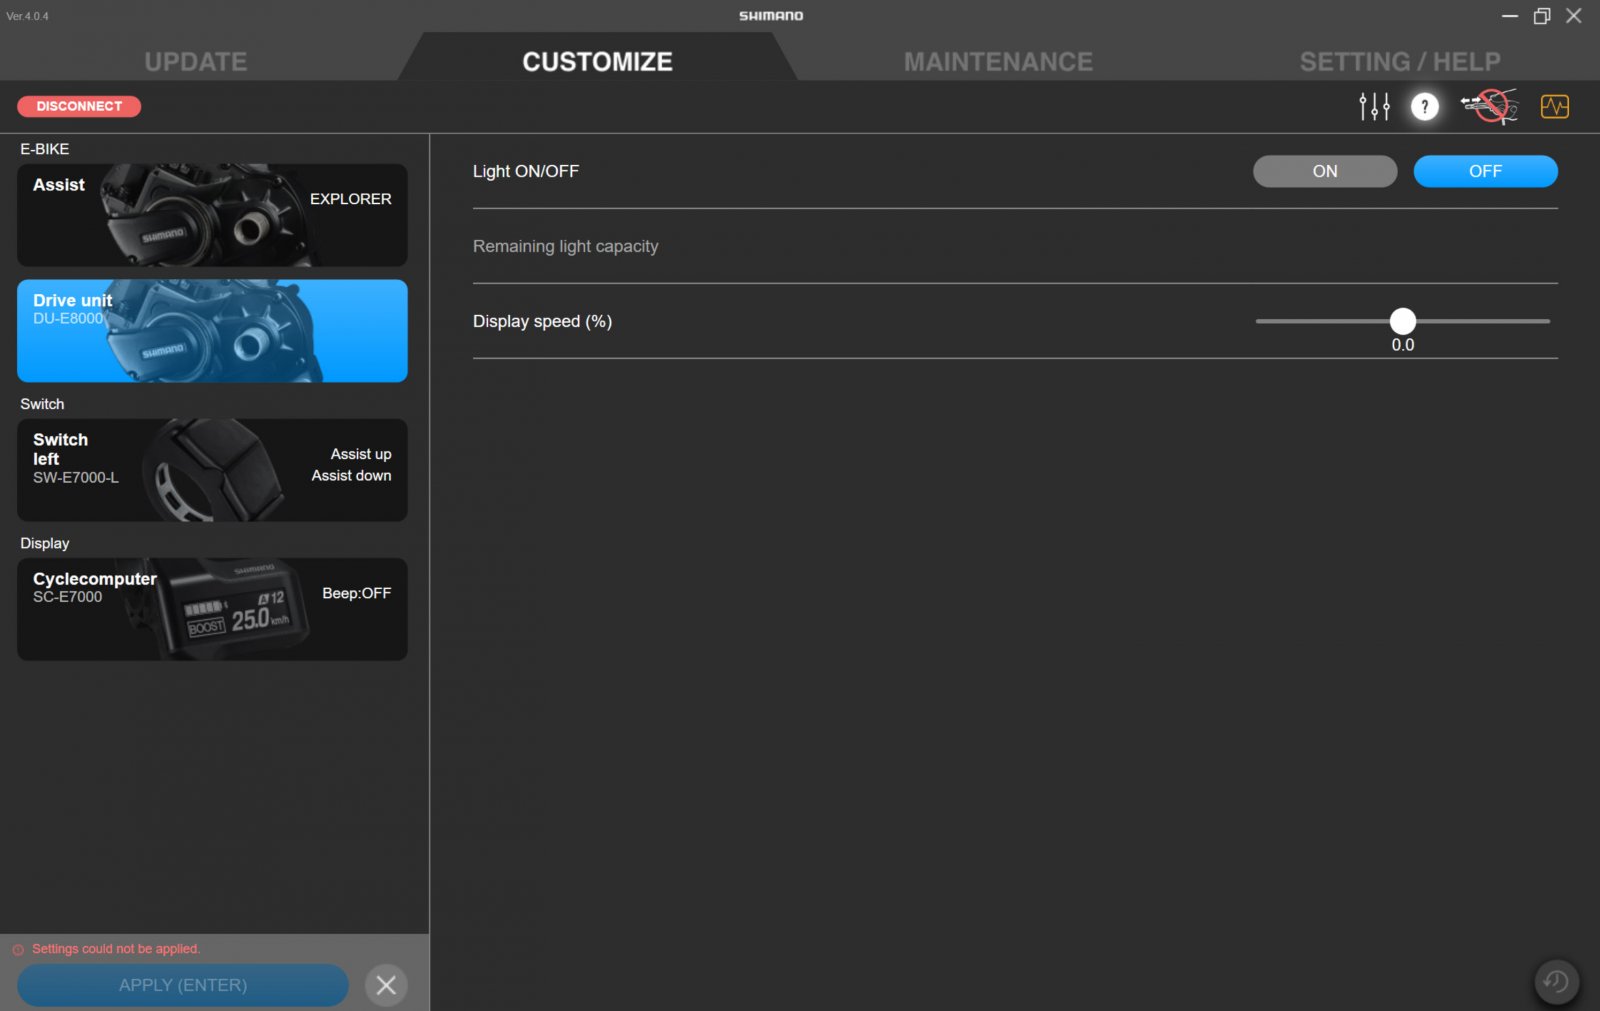Click the circular restore history icon
The width and height of the screenshot is (1600, 1011).
click(1556, 981)
